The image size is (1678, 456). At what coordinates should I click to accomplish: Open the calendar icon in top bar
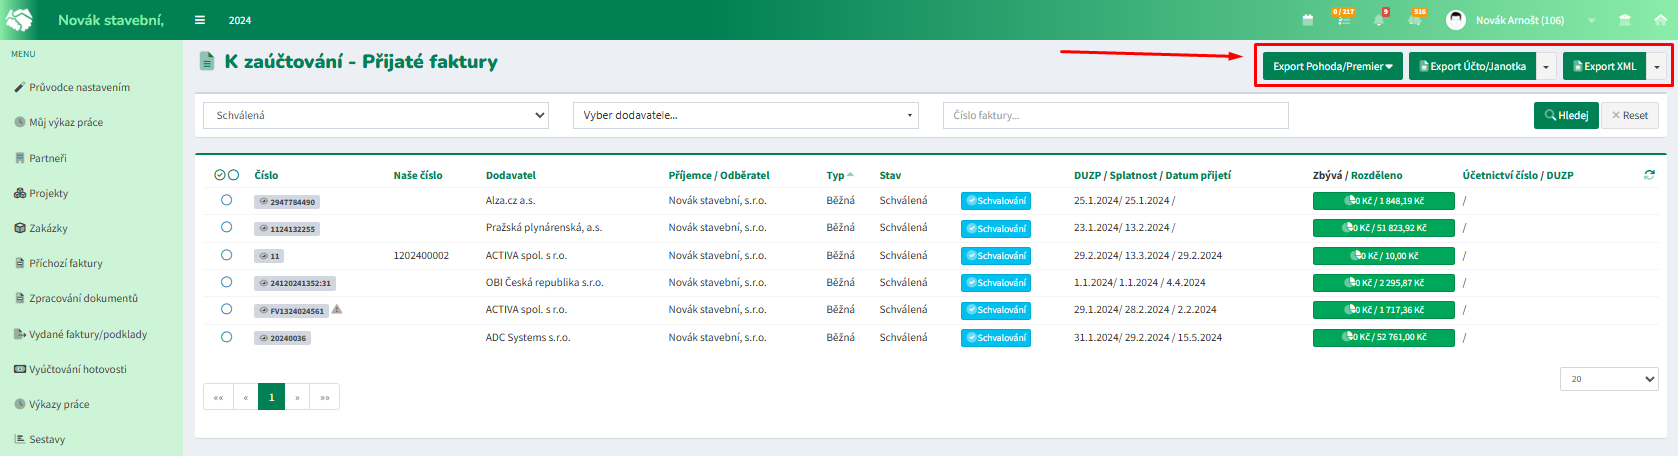pos(1308,20)
